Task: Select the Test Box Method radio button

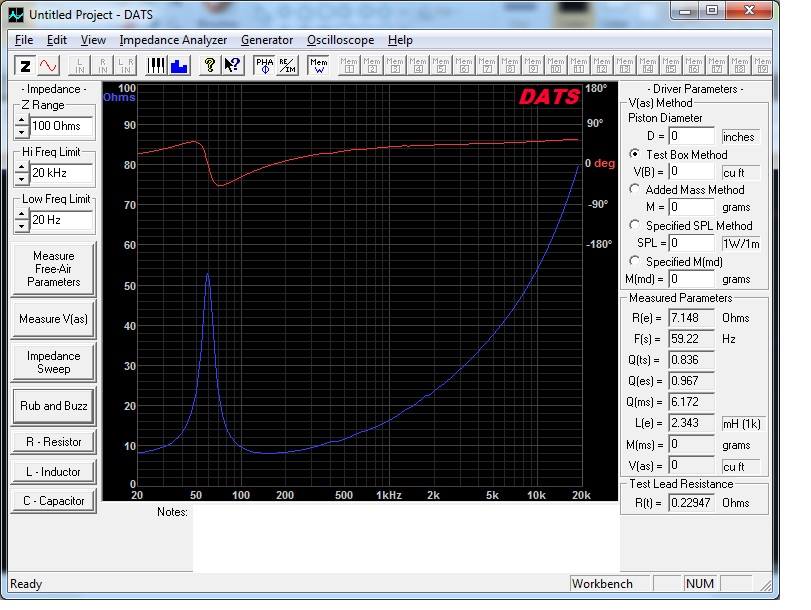Action: tap(634, 154)
